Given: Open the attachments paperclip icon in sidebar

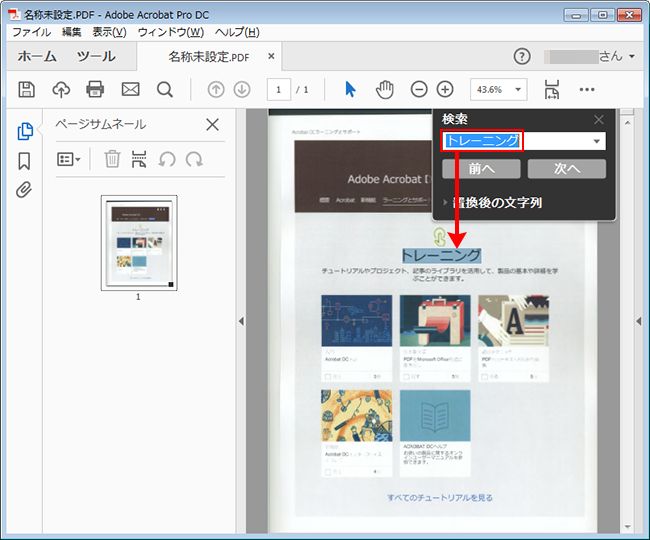Looking at the screenshot, I should coord(24,189).
